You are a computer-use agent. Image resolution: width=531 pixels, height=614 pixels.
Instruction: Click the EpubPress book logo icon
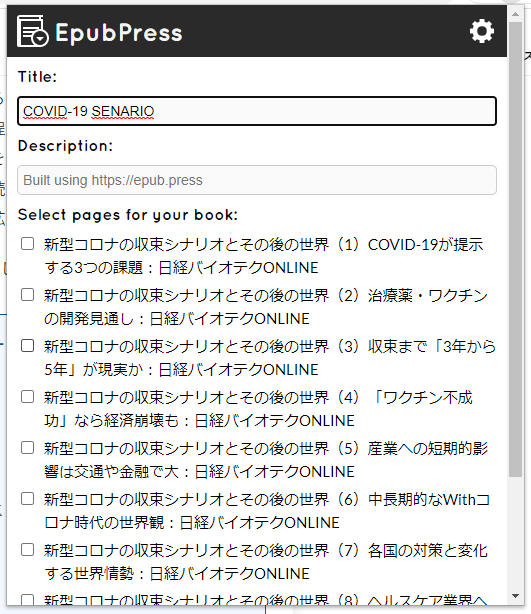(x=33, y=31)
